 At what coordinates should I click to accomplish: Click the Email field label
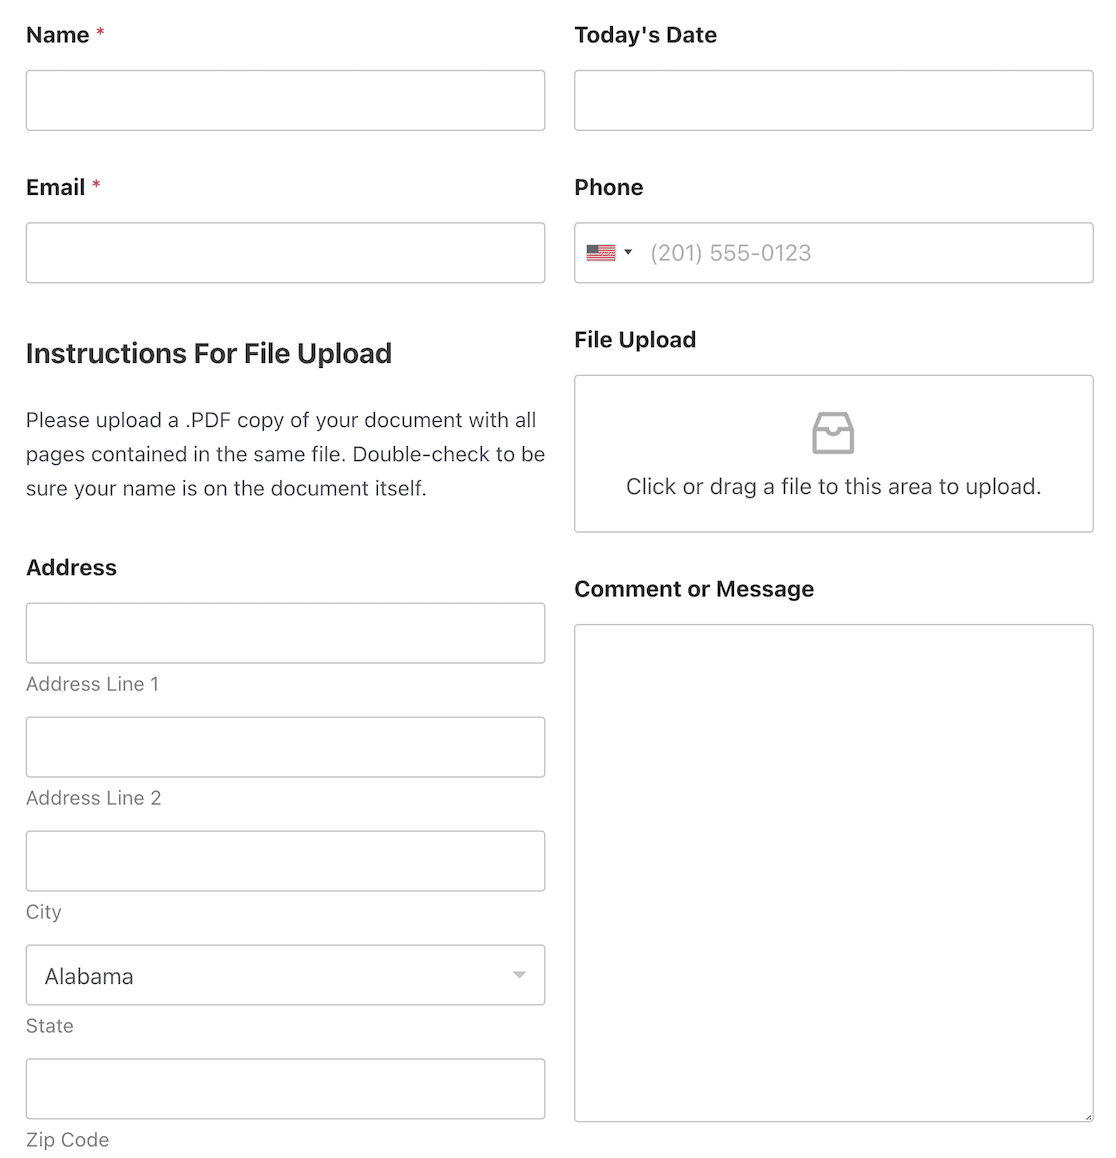coord(56,187)
